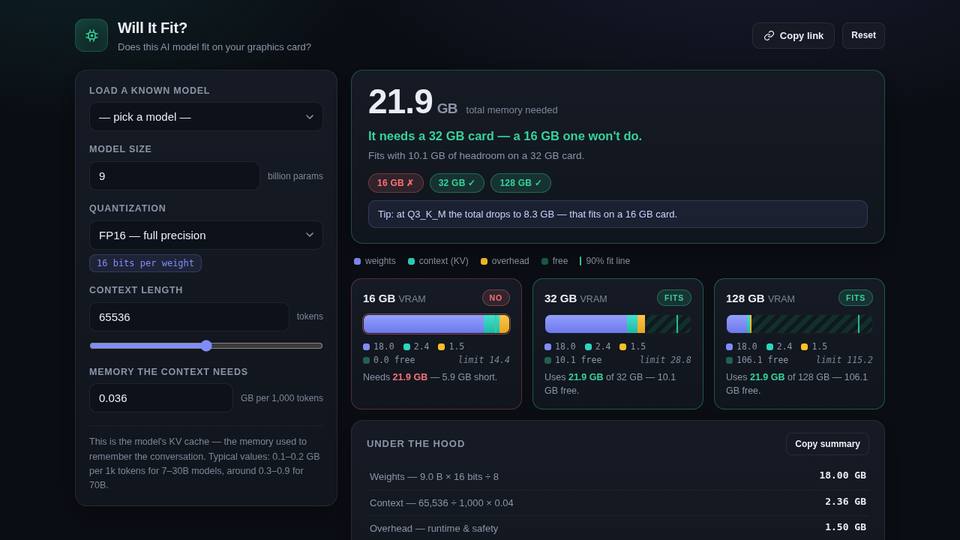Click the 16 GB VRAM usage bar
This screenshot has height=540, width=960.
point(437,324)
